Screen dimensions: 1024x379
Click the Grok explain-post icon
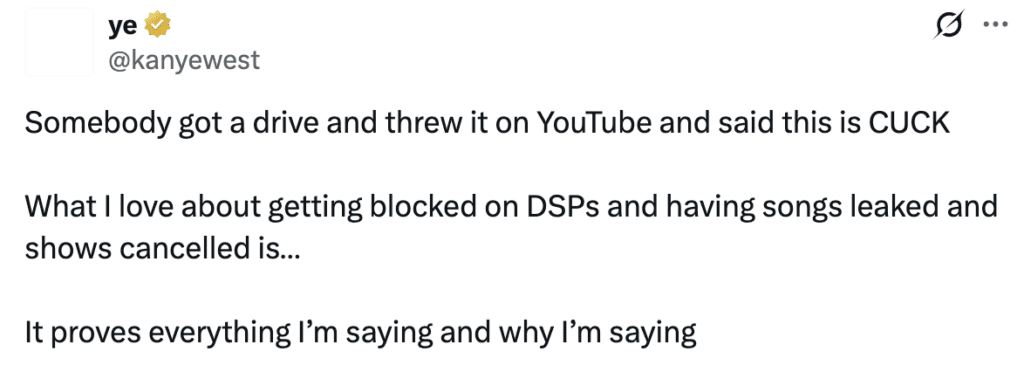coord(947,26)
